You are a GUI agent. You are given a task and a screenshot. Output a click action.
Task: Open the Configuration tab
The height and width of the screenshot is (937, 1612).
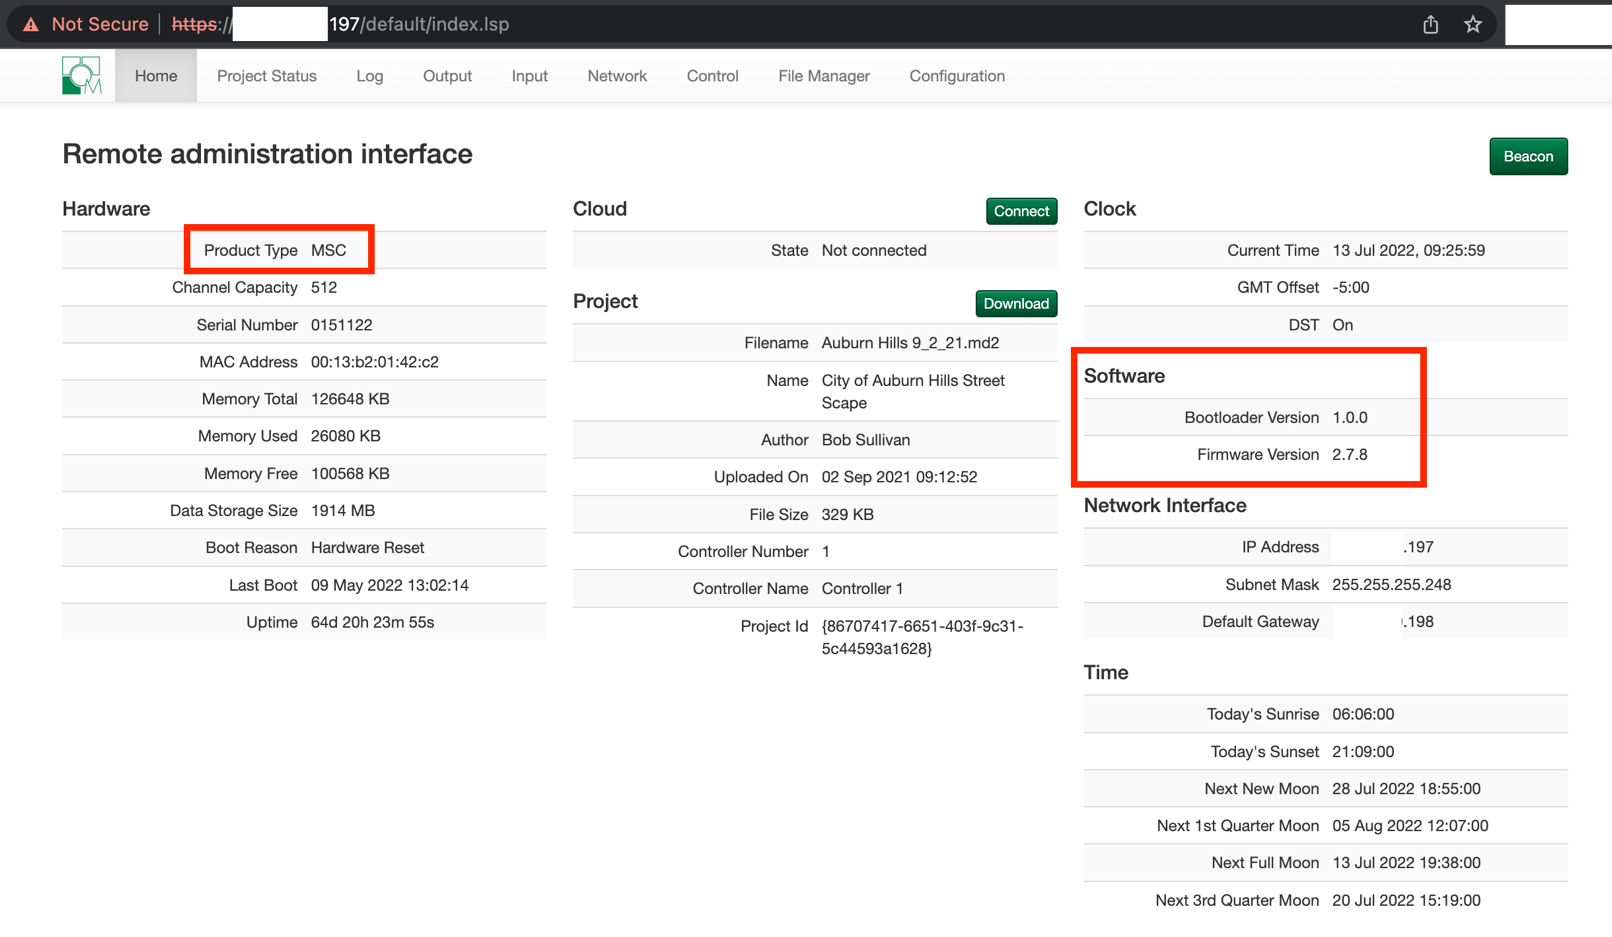point(956,76)
